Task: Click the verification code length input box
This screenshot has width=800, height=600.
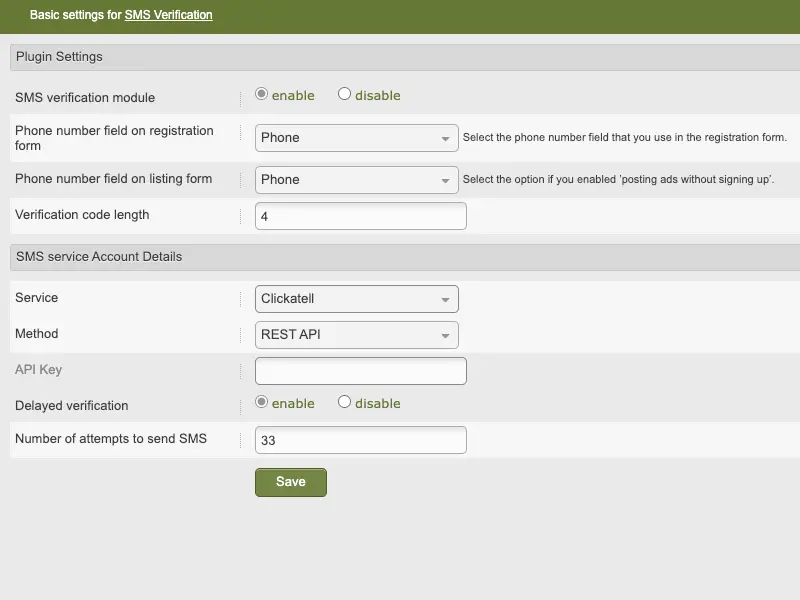Action: point(360,216)
